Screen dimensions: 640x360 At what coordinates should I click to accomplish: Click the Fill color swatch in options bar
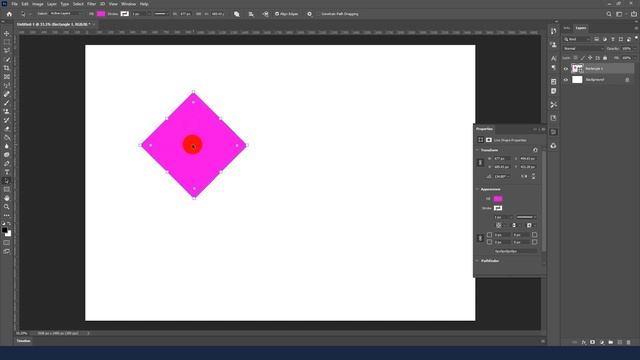click(101, 14)
